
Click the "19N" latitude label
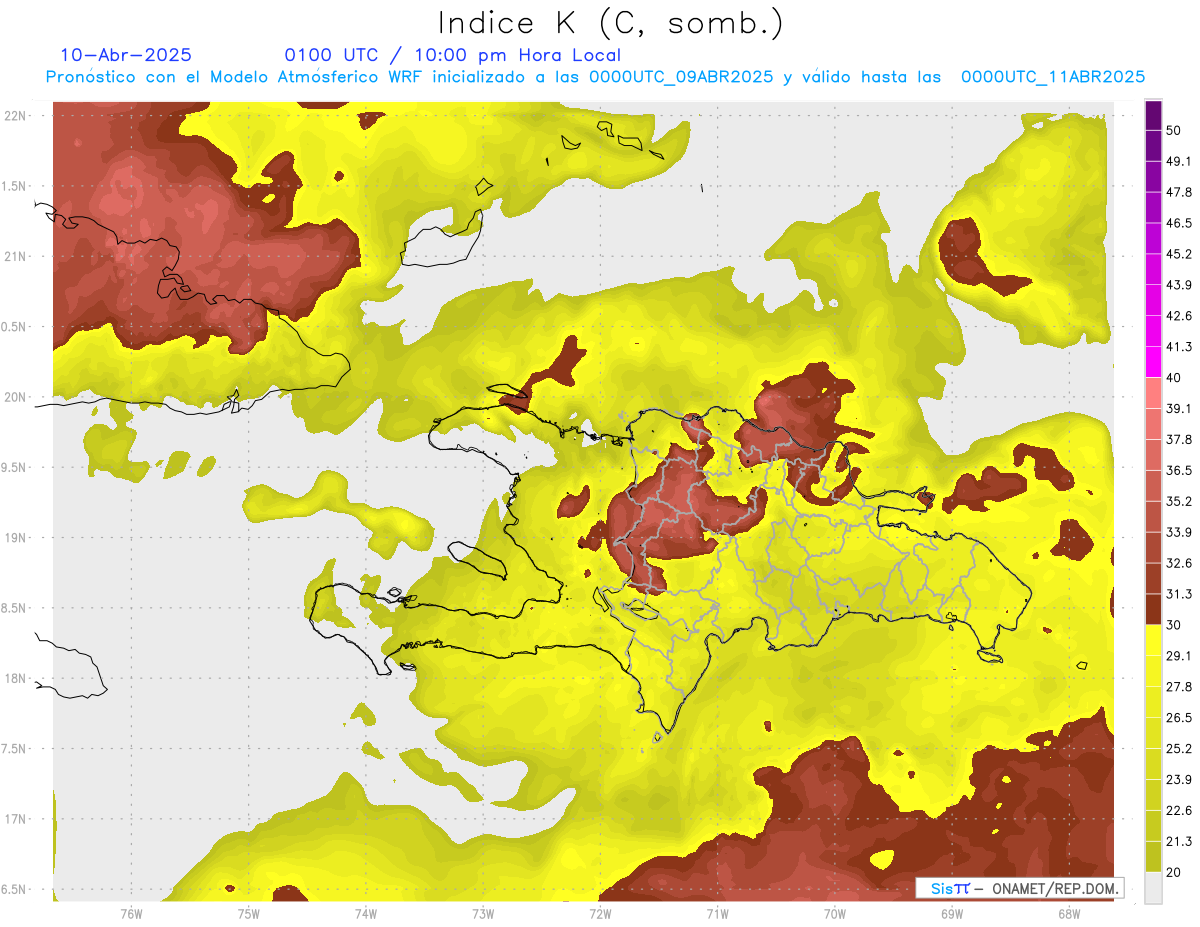[x=16, y=538]
